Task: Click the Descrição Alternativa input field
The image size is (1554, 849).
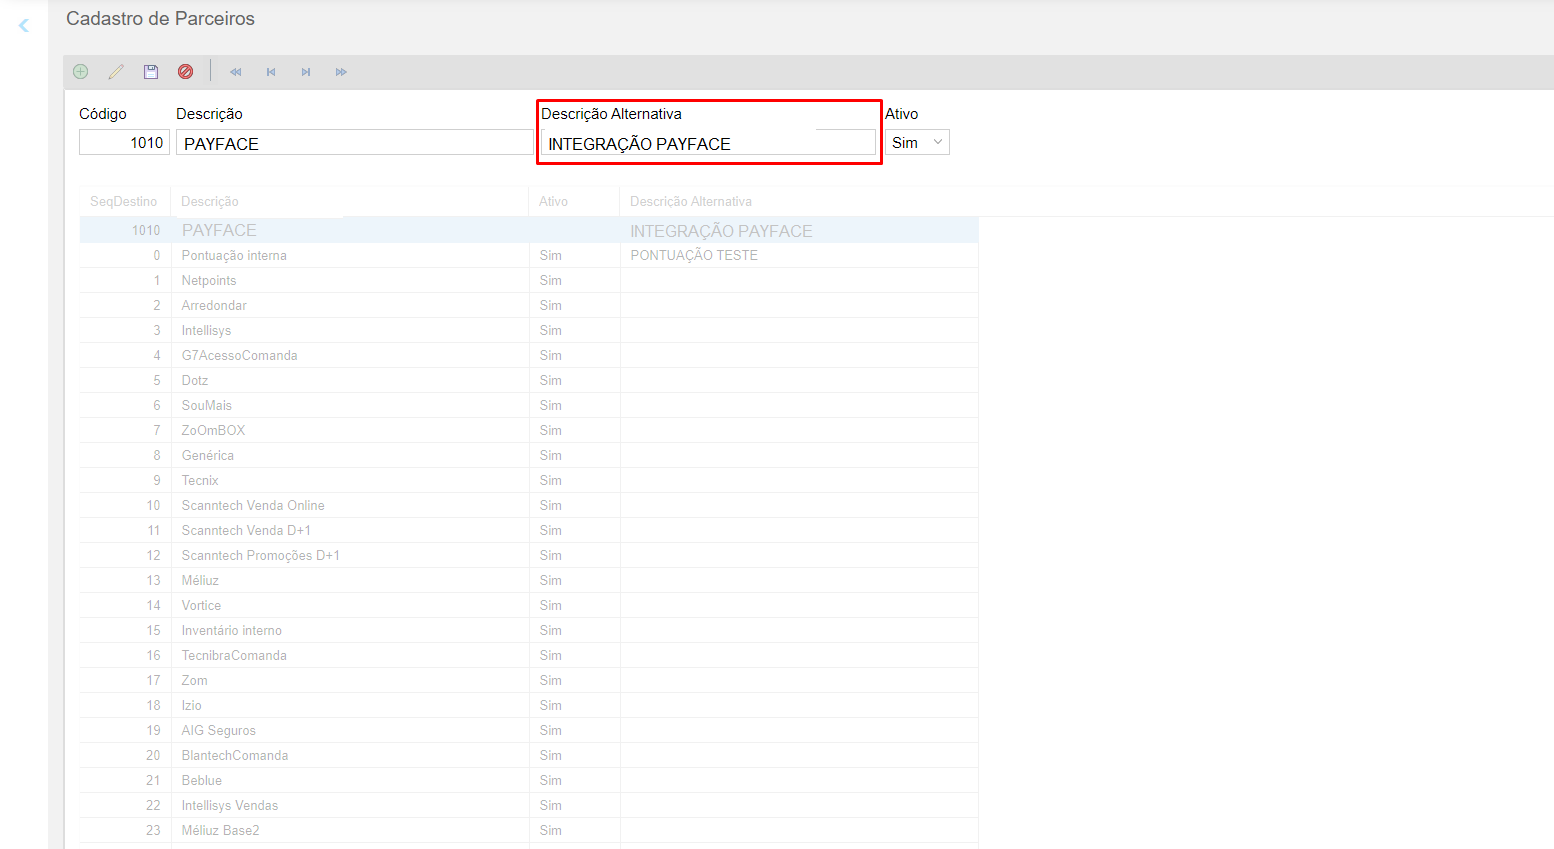Action: [708, 142]
